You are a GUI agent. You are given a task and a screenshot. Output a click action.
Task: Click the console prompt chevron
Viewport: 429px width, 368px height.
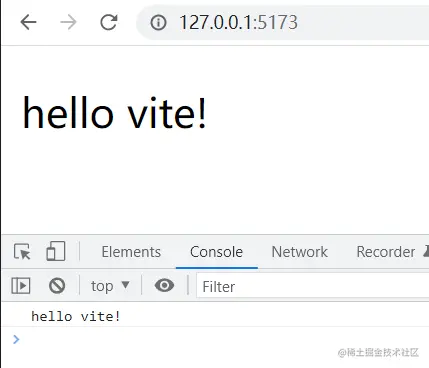tap(16, 339)
